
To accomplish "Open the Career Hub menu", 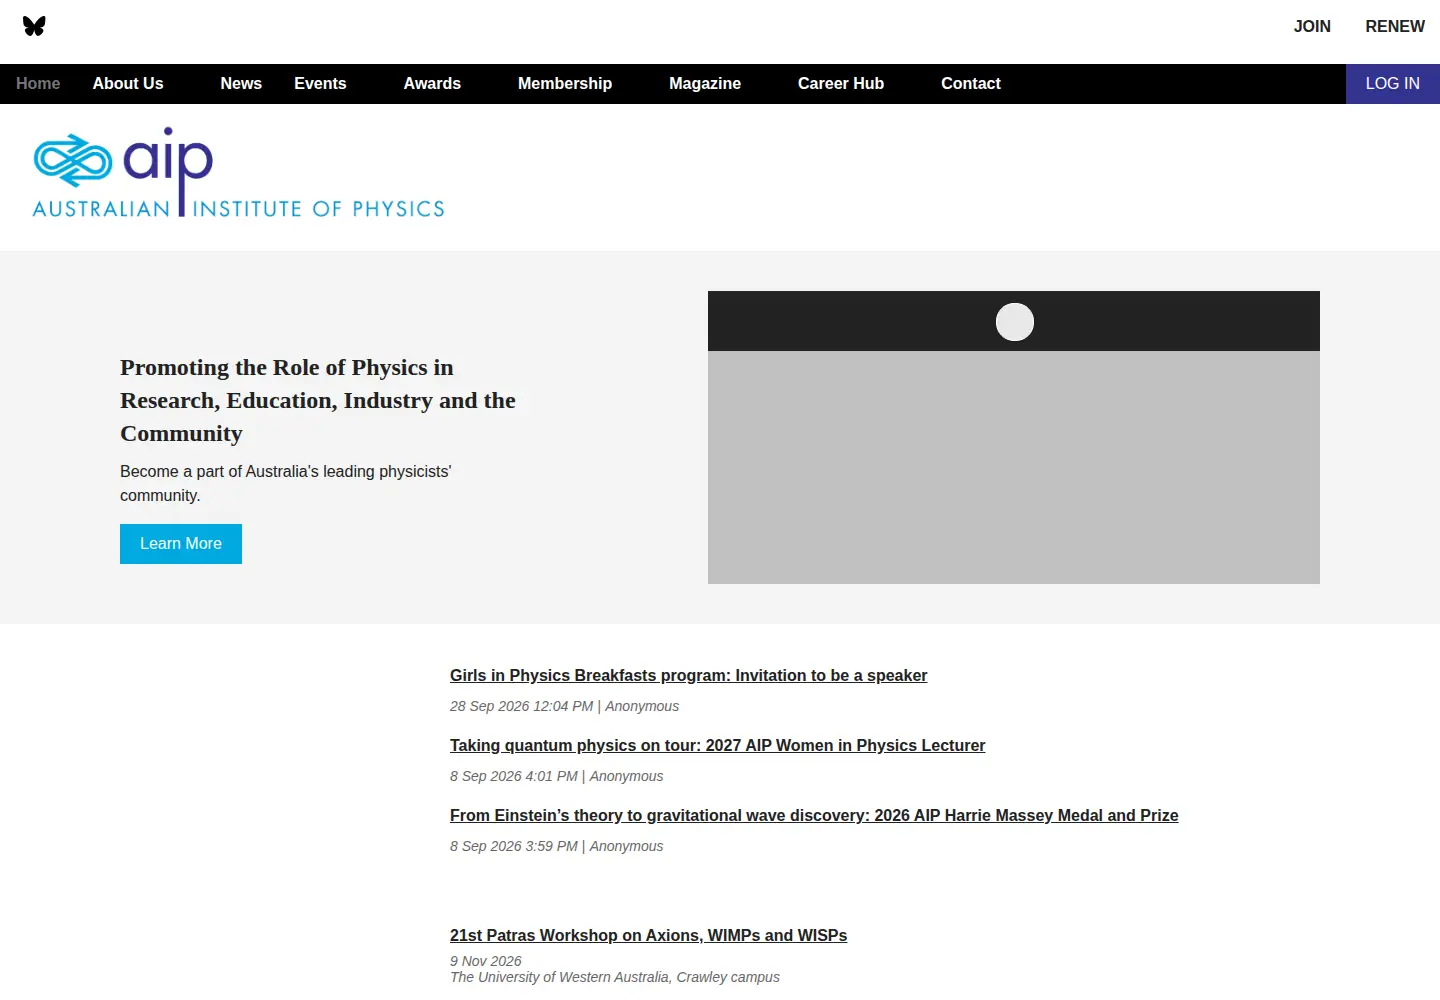I will coord(841,84).
